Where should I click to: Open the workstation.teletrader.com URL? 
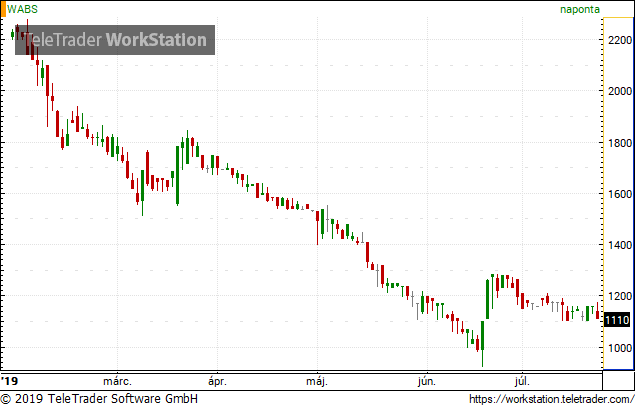pyautogui.click(x=552, y=399)
